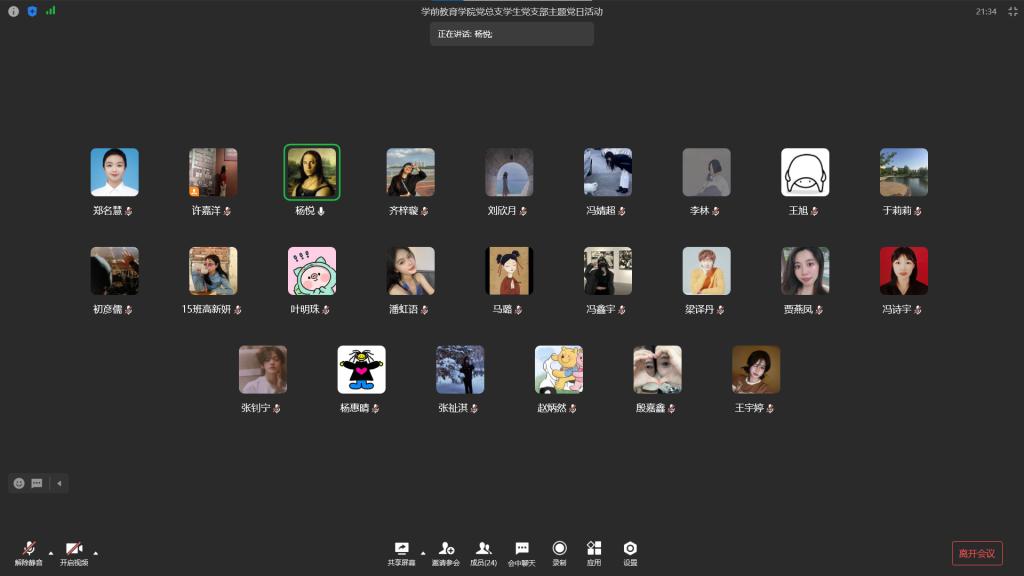Collapse the bottom-left reaction bar
The height and width of the screenshot is (576, 1024).
59,483
